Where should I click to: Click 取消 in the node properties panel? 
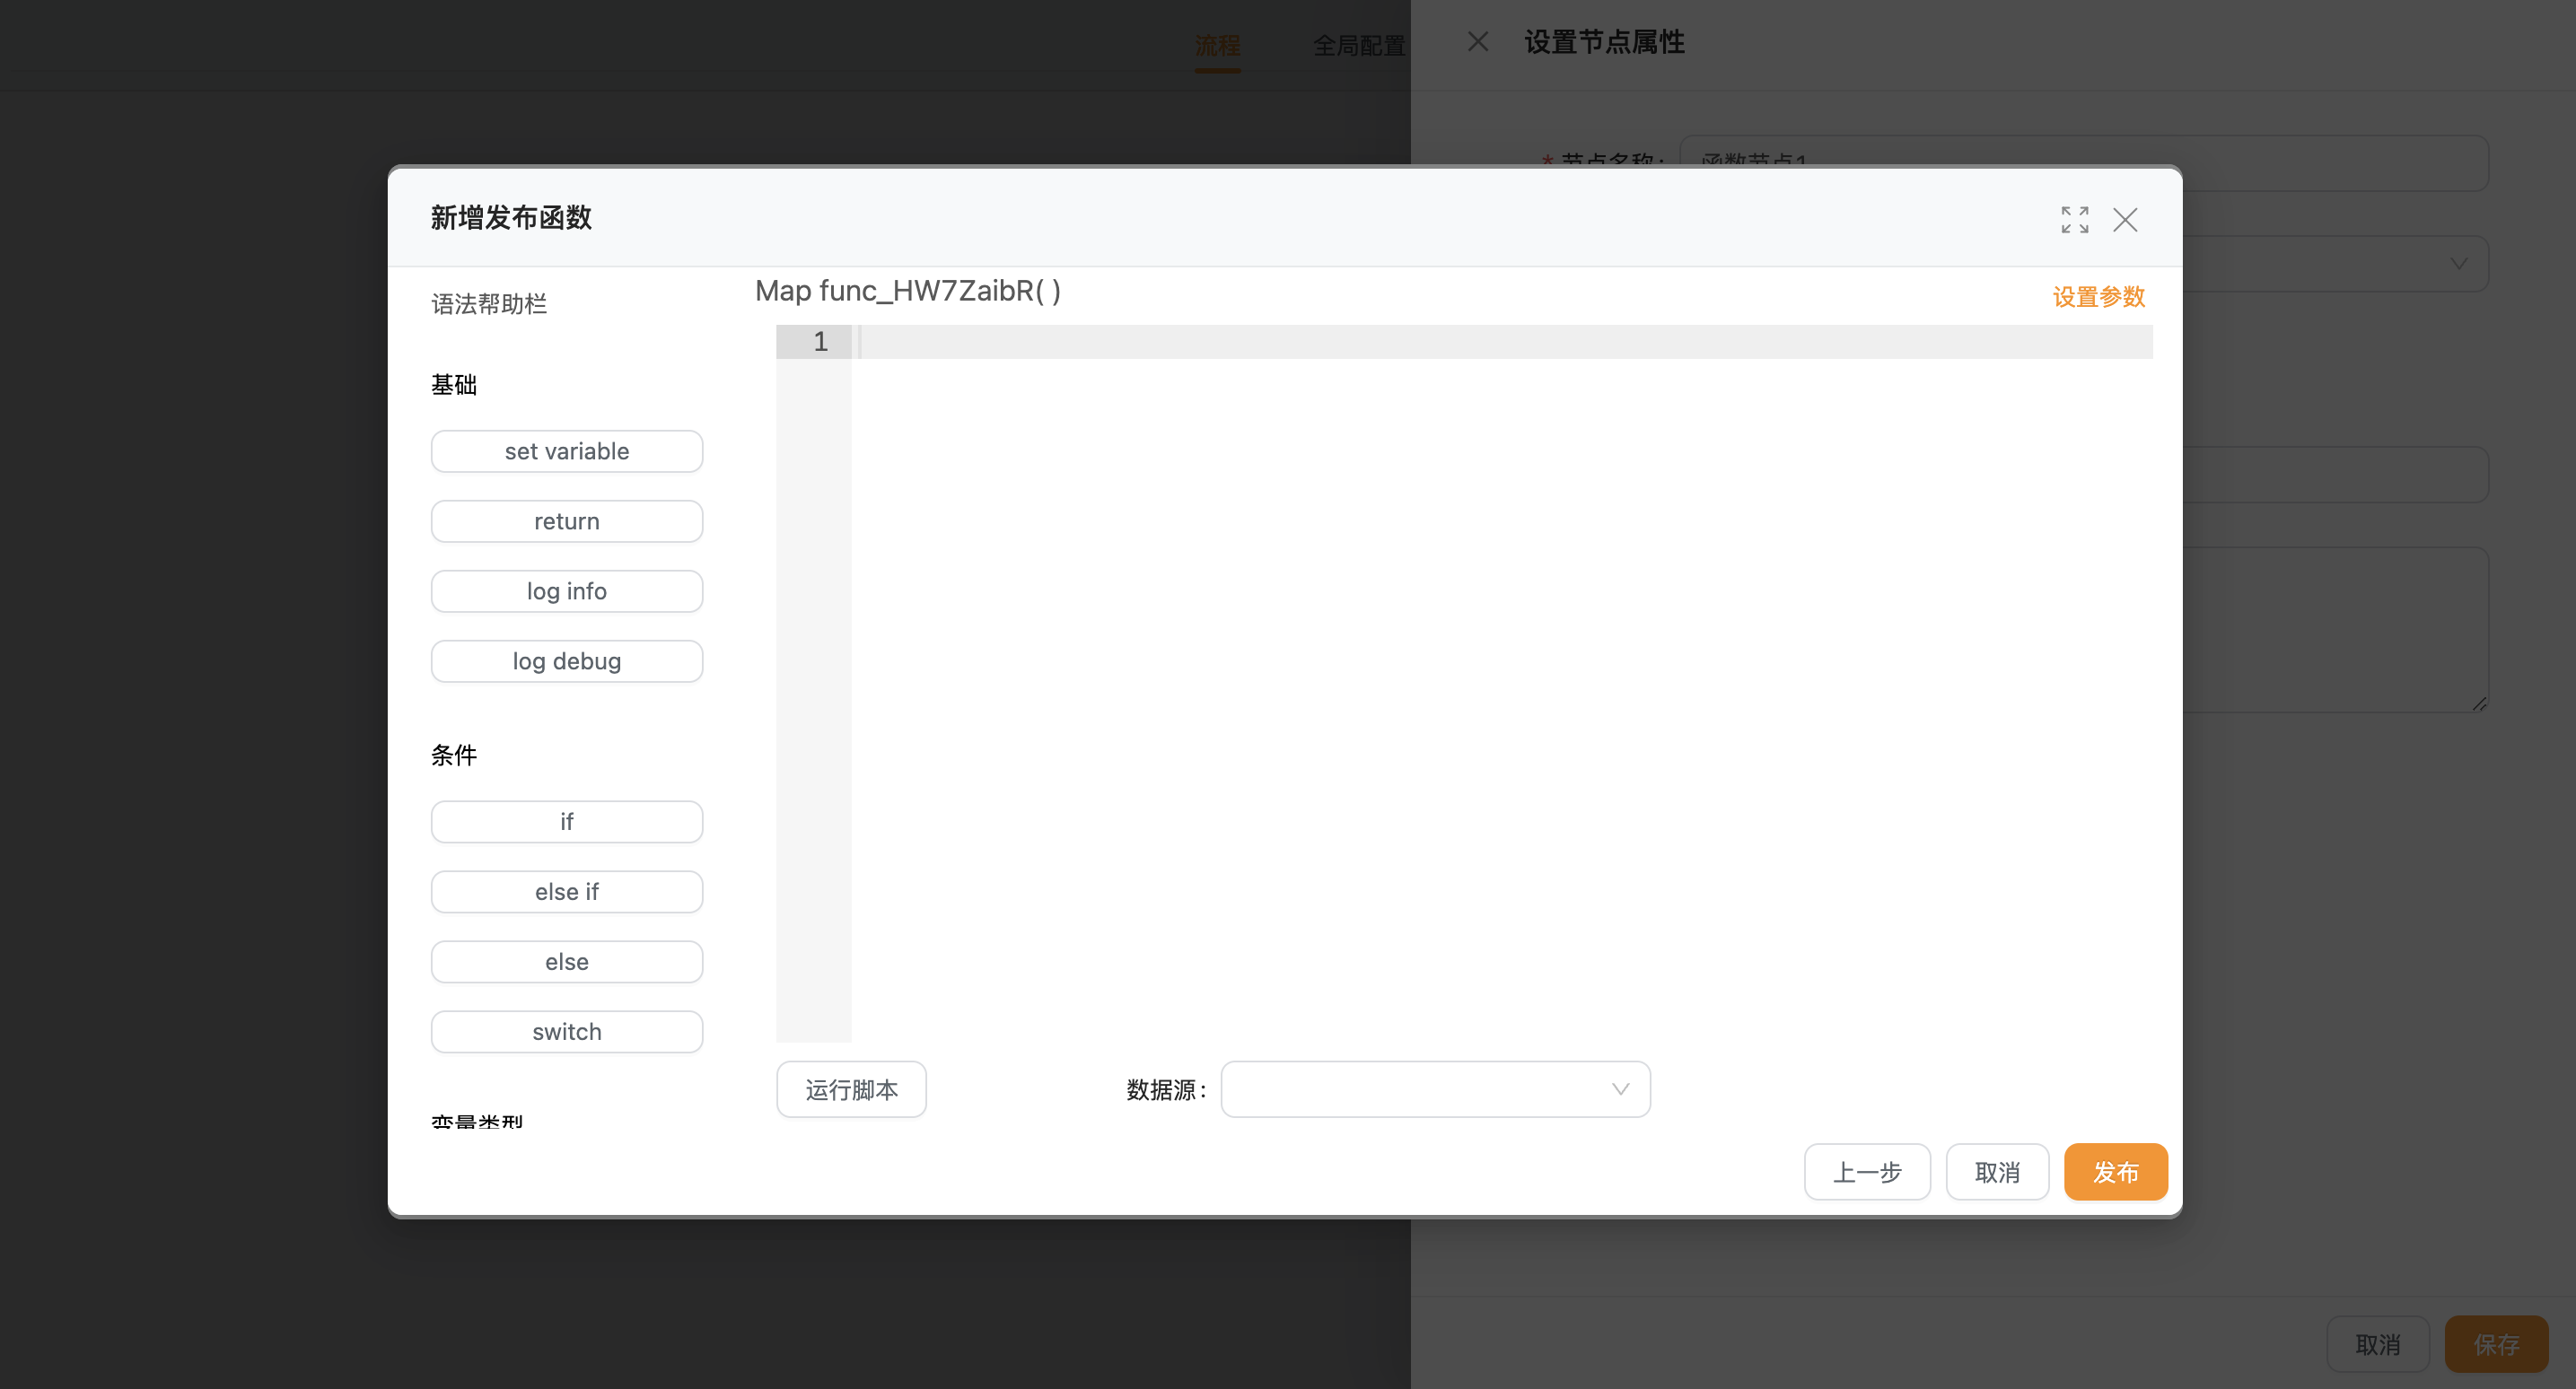[2377, 1344]
